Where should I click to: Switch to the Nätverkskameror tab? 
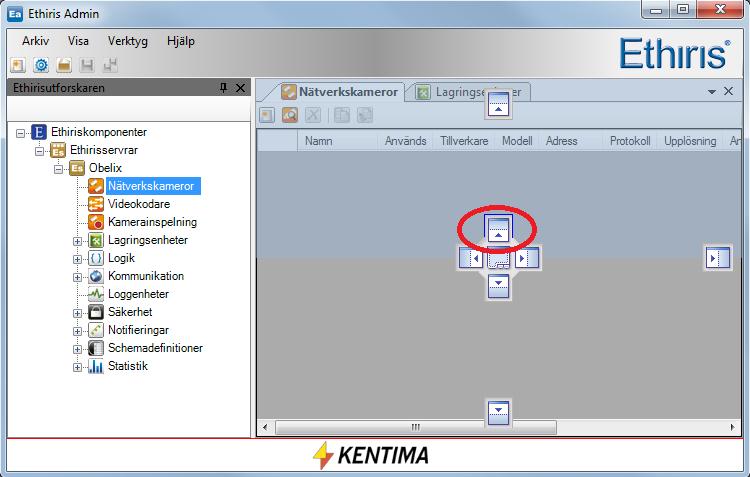(x=340, y=92)
